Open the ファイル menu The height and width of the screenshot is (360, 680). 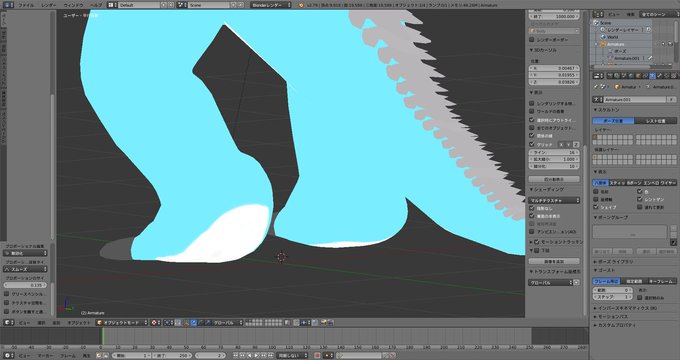tap(26, 5)
